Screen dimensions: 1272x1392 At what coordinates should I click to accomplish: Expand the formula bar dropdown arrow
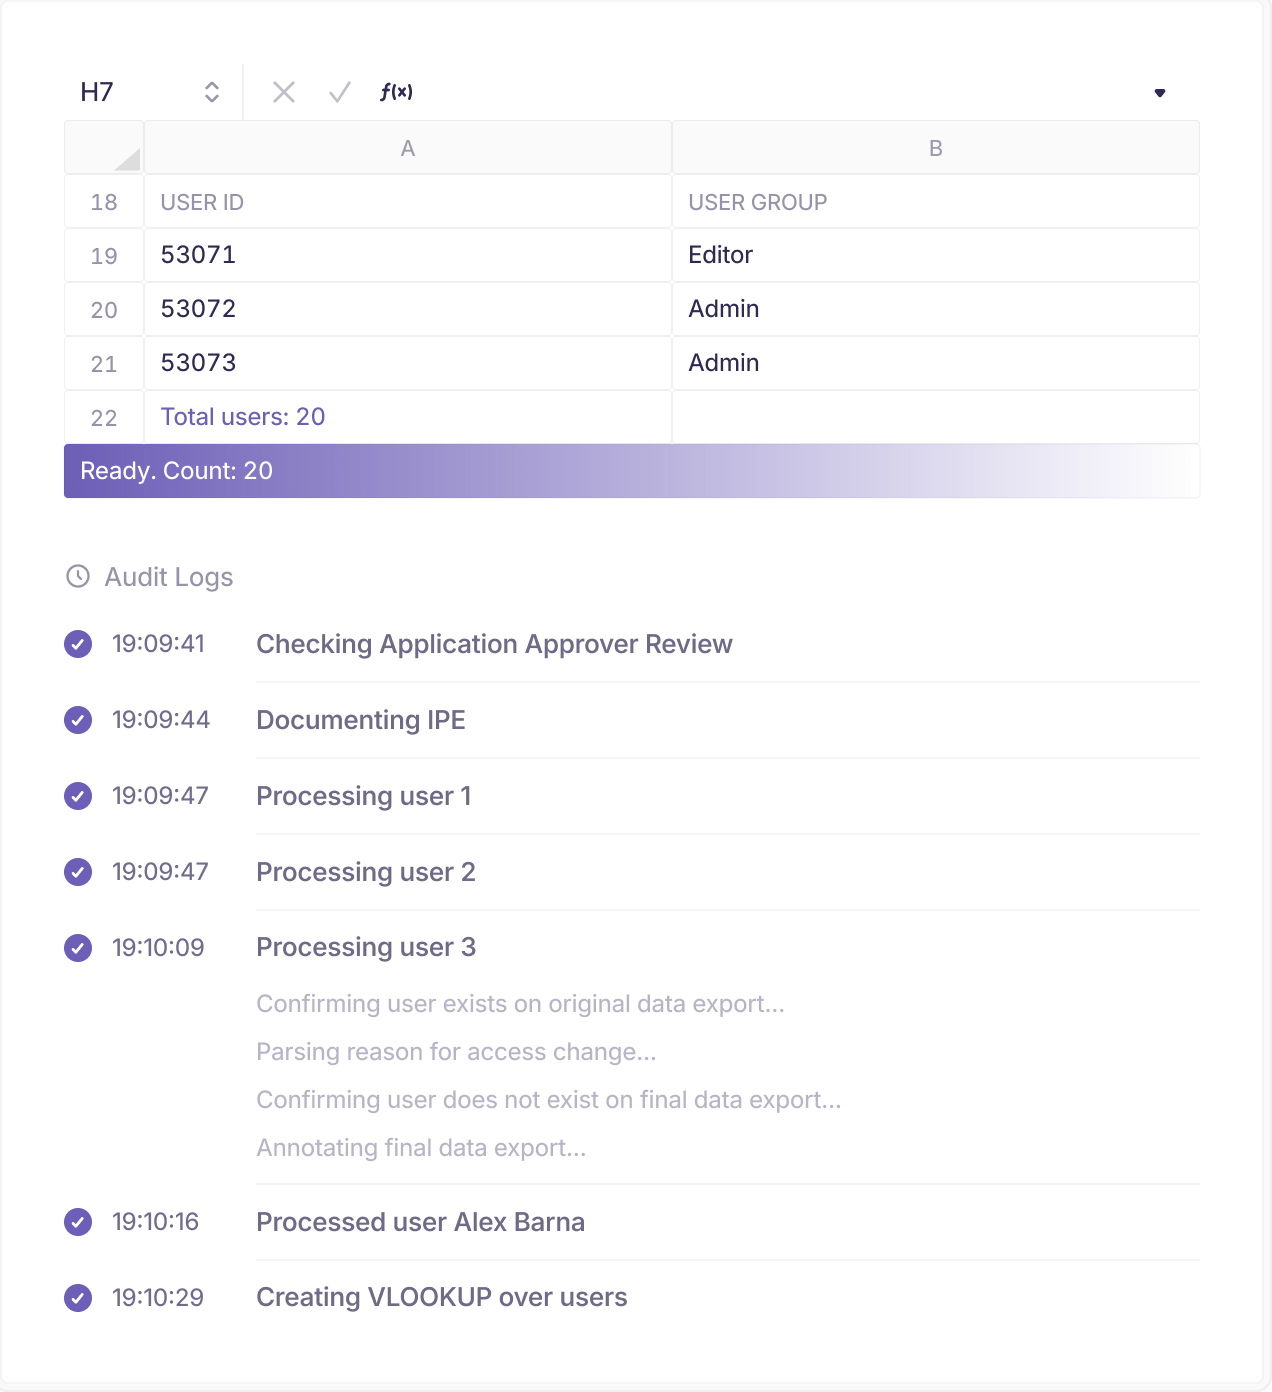[1160, 93]
